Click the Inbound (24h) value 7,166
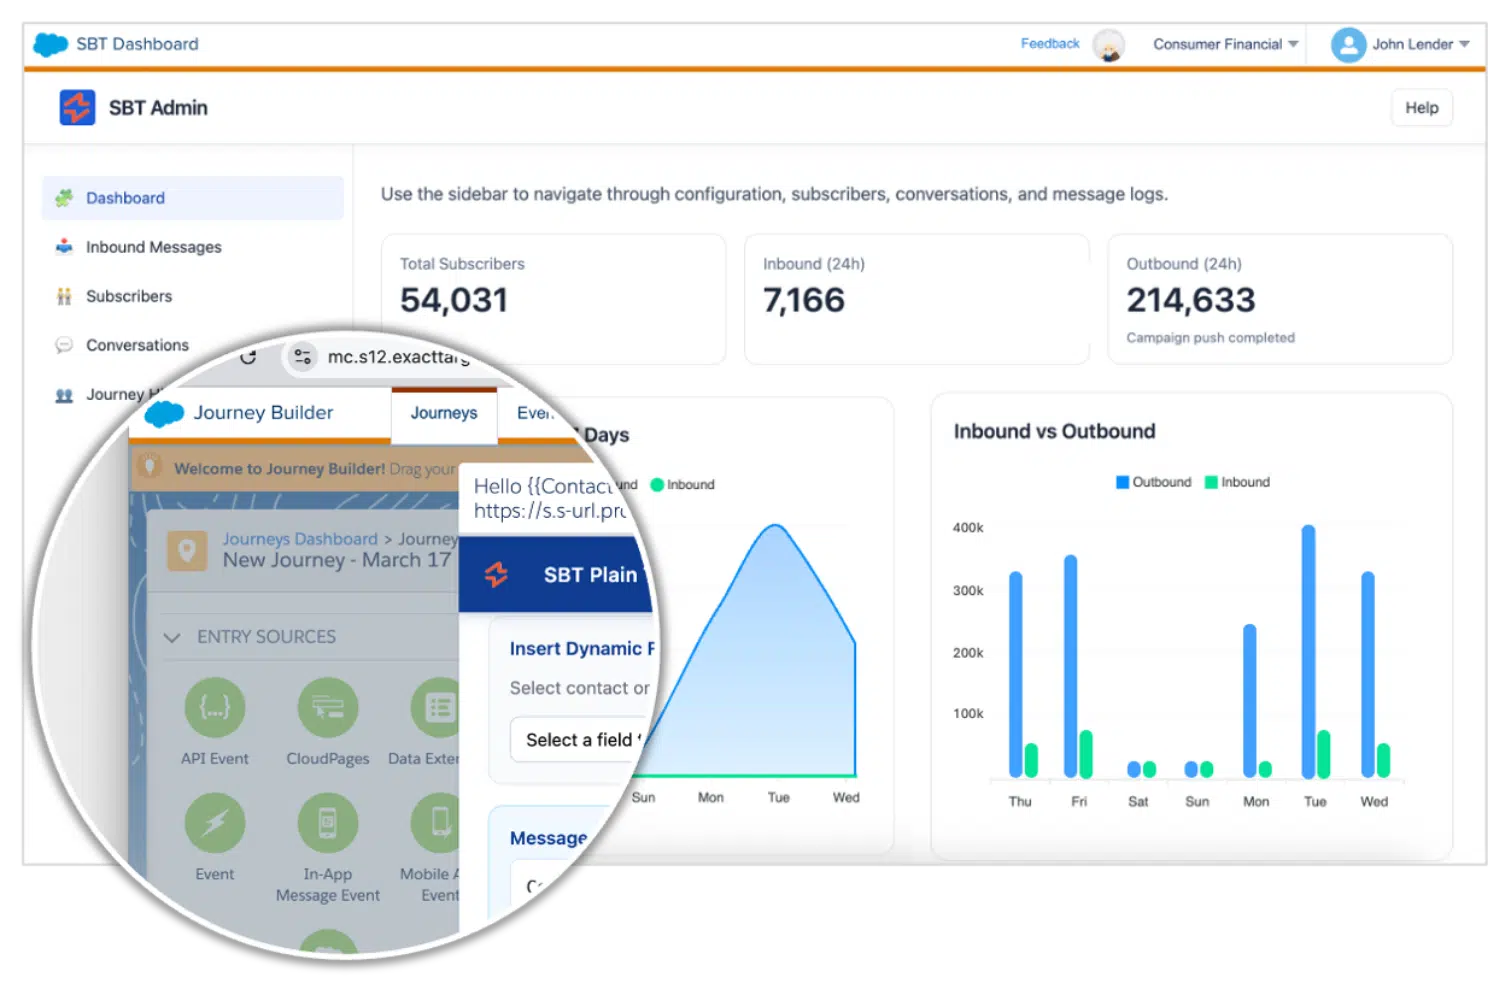 pos(804,300)
